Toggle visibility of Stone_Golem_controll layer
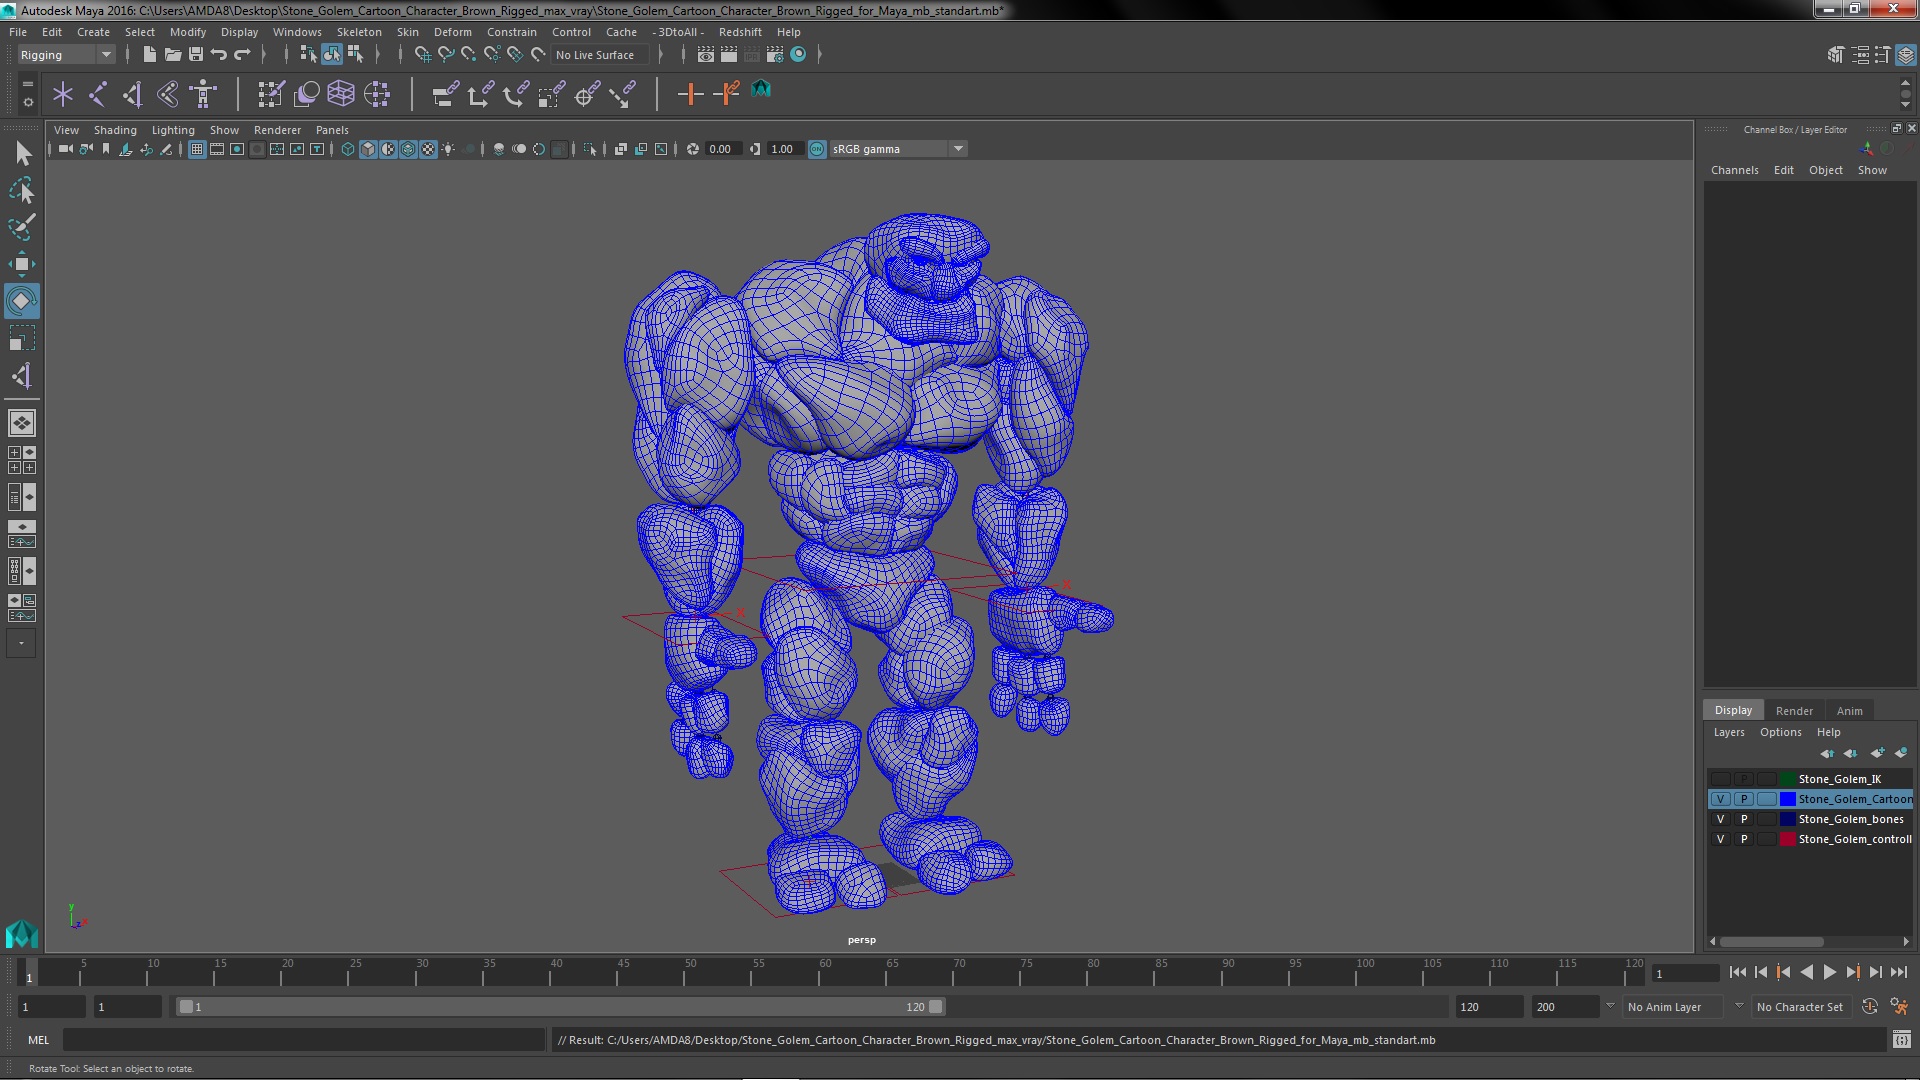This screenshot has width=1920, height=1080. [x=1720, y=839]
